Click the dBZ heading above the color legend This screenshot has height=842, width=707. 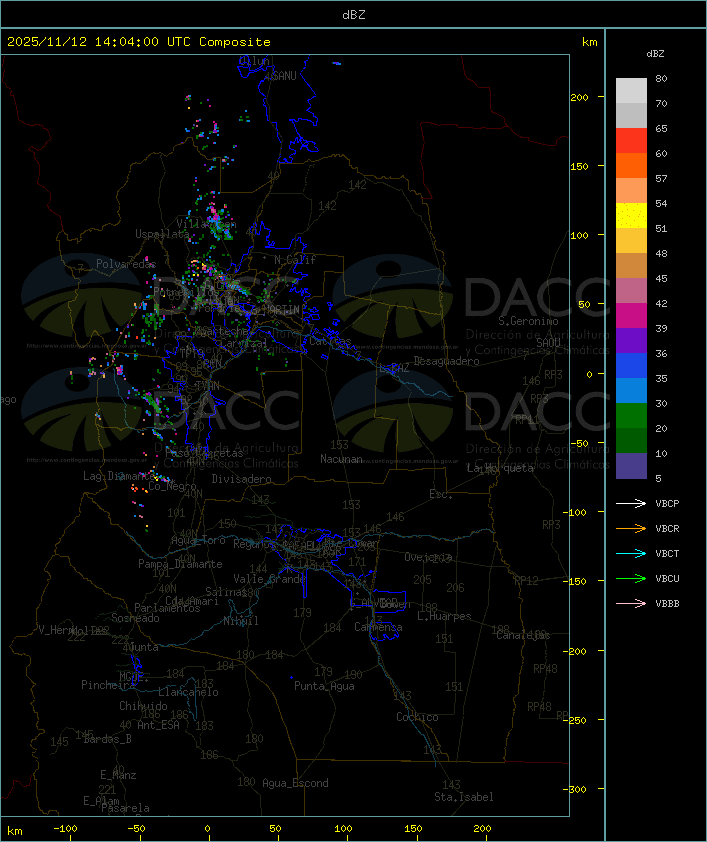point(655,54)
